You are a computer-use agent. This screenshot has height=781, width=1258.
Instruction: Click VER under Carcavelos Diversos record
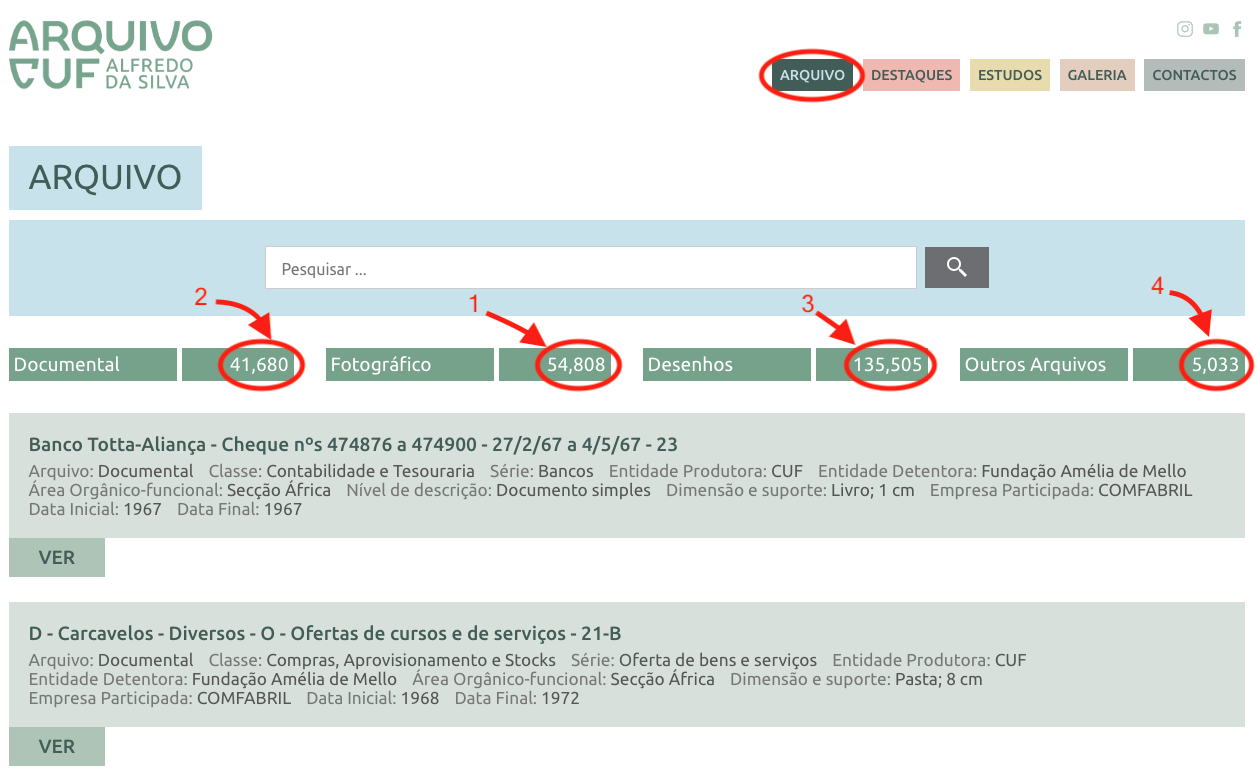[57, 747]
